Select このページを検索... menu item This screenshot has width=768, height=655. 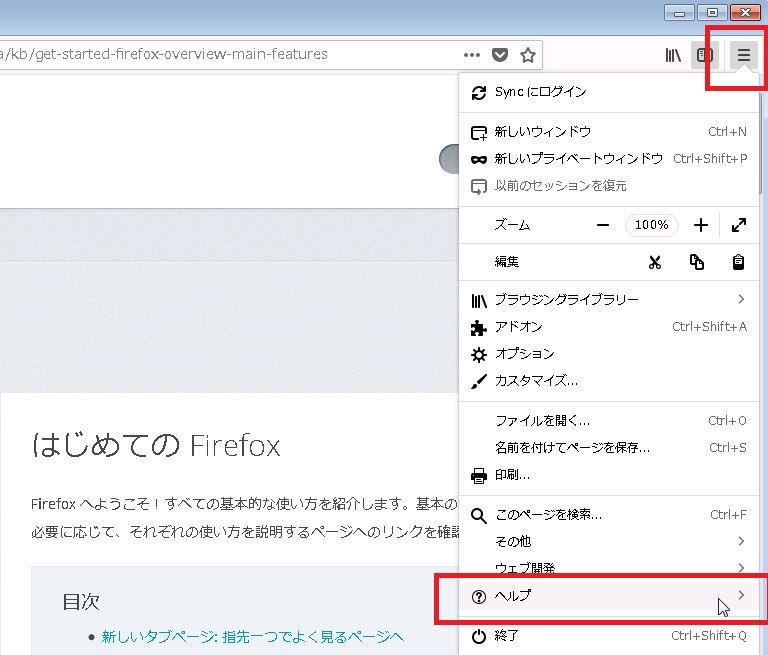(609, 515)
